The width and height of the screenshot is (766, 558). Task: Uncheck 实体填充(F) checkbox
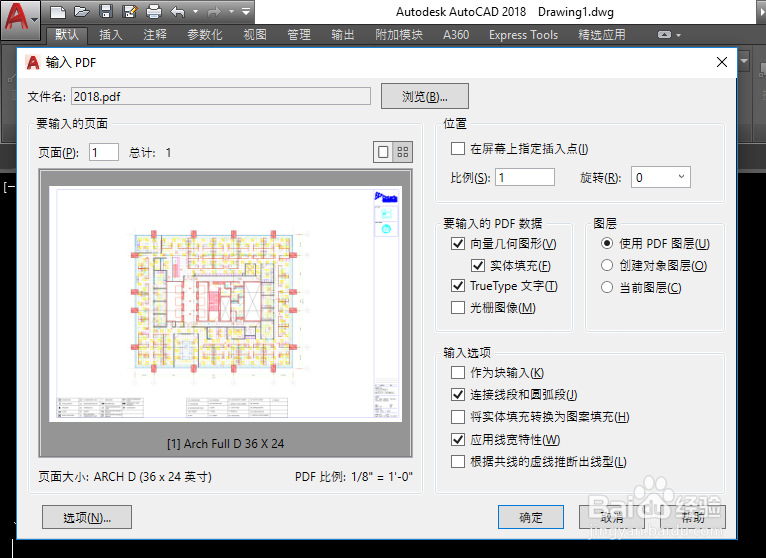point(478,265)
